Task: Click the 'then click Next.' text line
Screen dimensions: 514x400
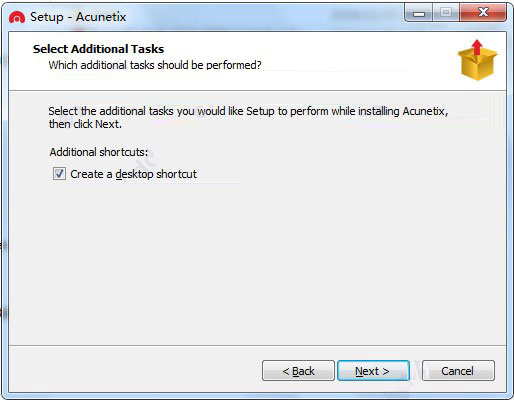Action: tap(85, 124)
